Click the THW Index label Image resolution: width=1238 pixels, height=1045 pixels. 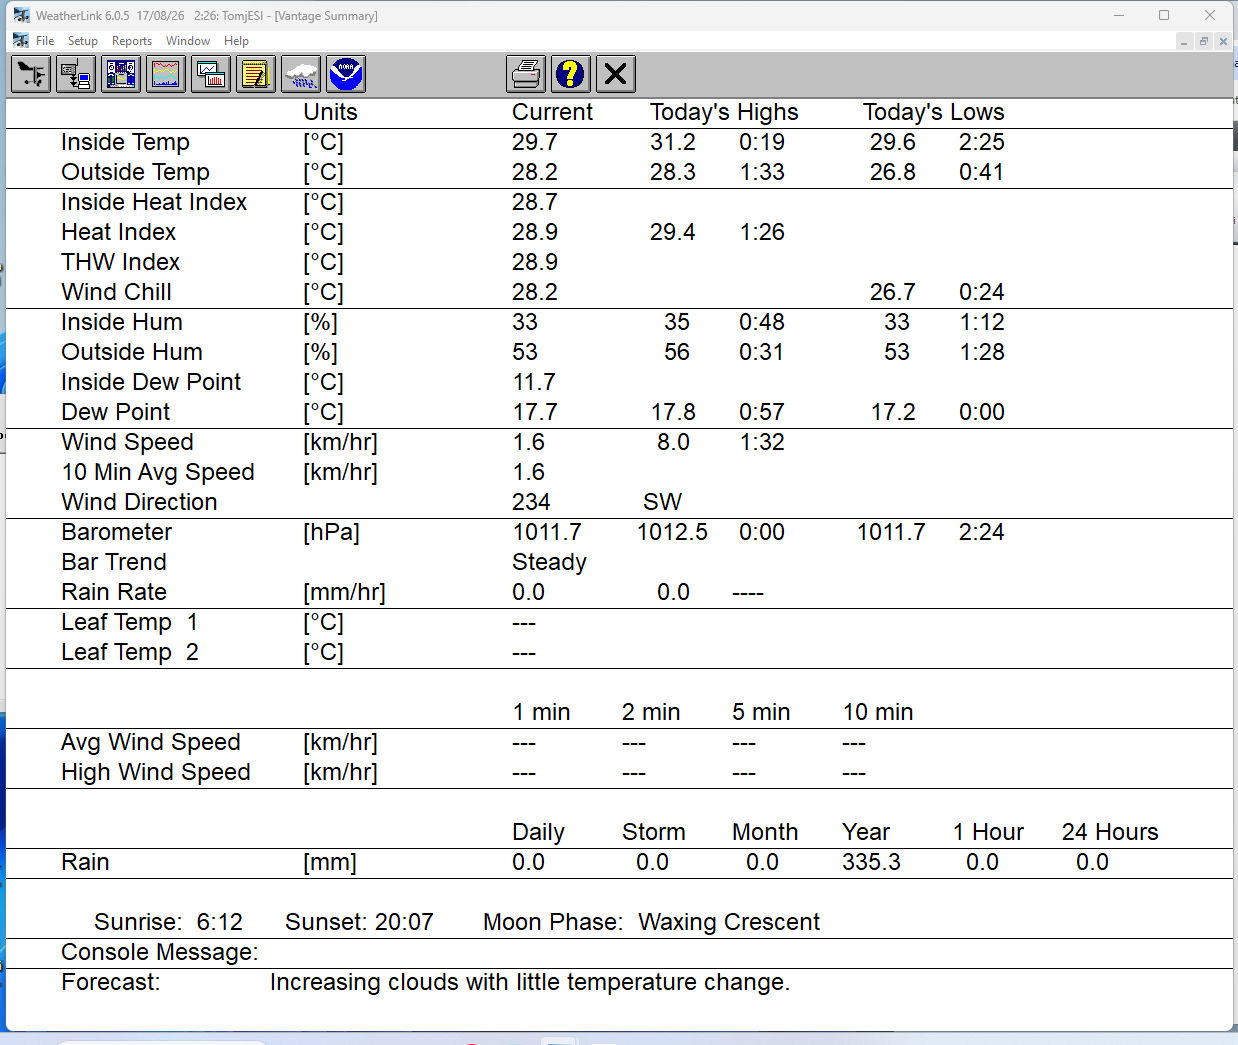120,262
